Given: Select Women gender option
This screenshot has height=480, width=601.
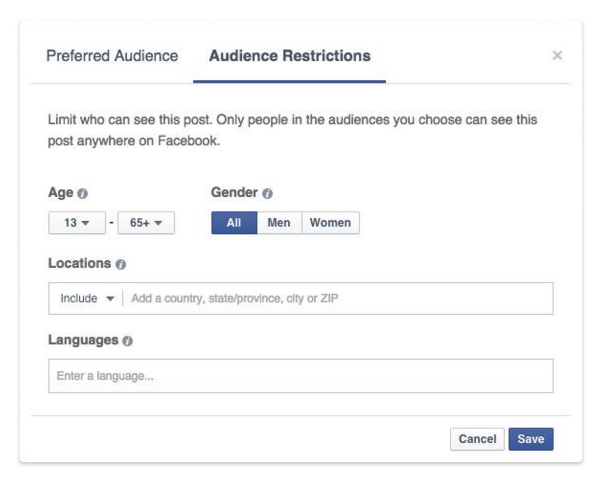Looking at the screenshot, I should point(330,223).
